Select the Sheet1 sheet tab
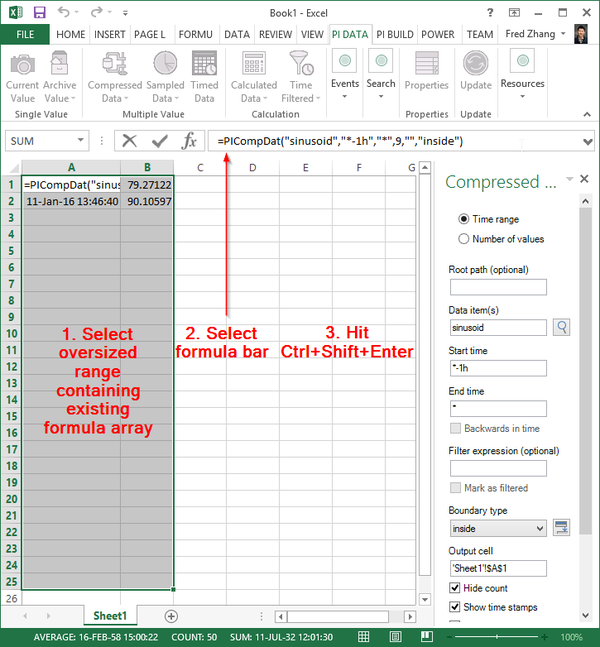 tap(110, 616)
